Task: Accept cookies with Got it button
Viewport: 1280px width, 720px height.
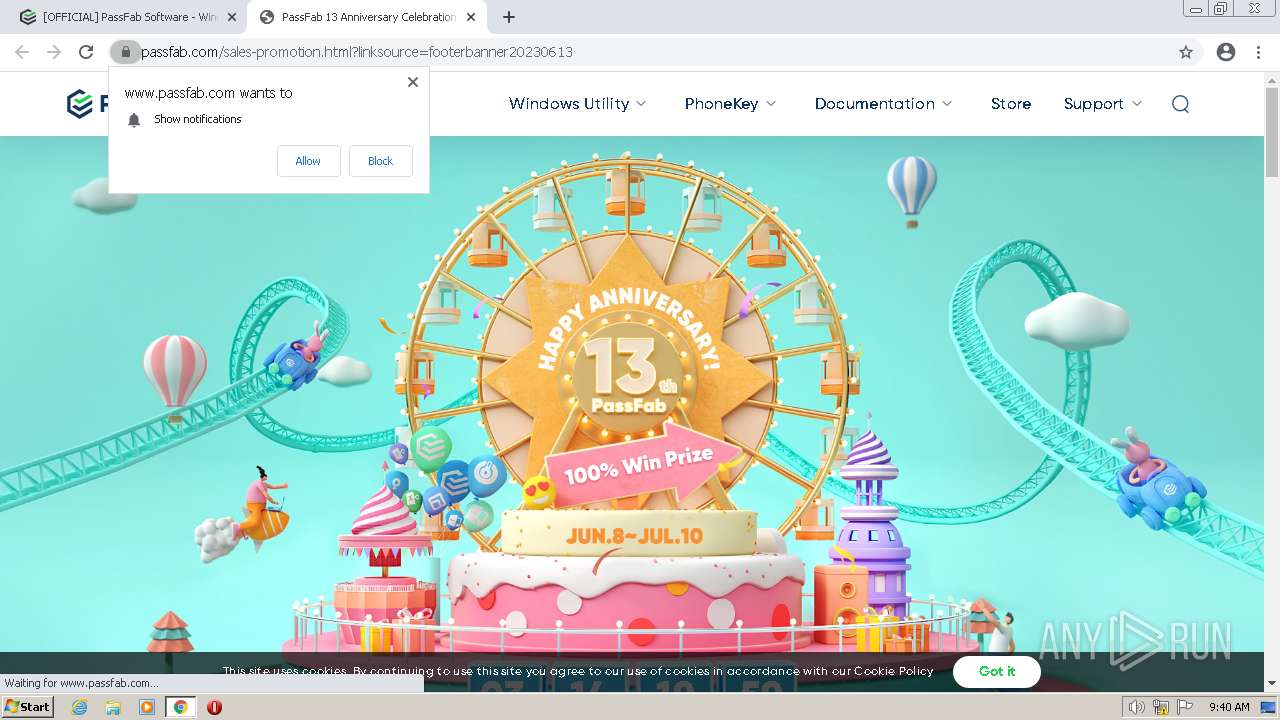Action: click(997, 672)
